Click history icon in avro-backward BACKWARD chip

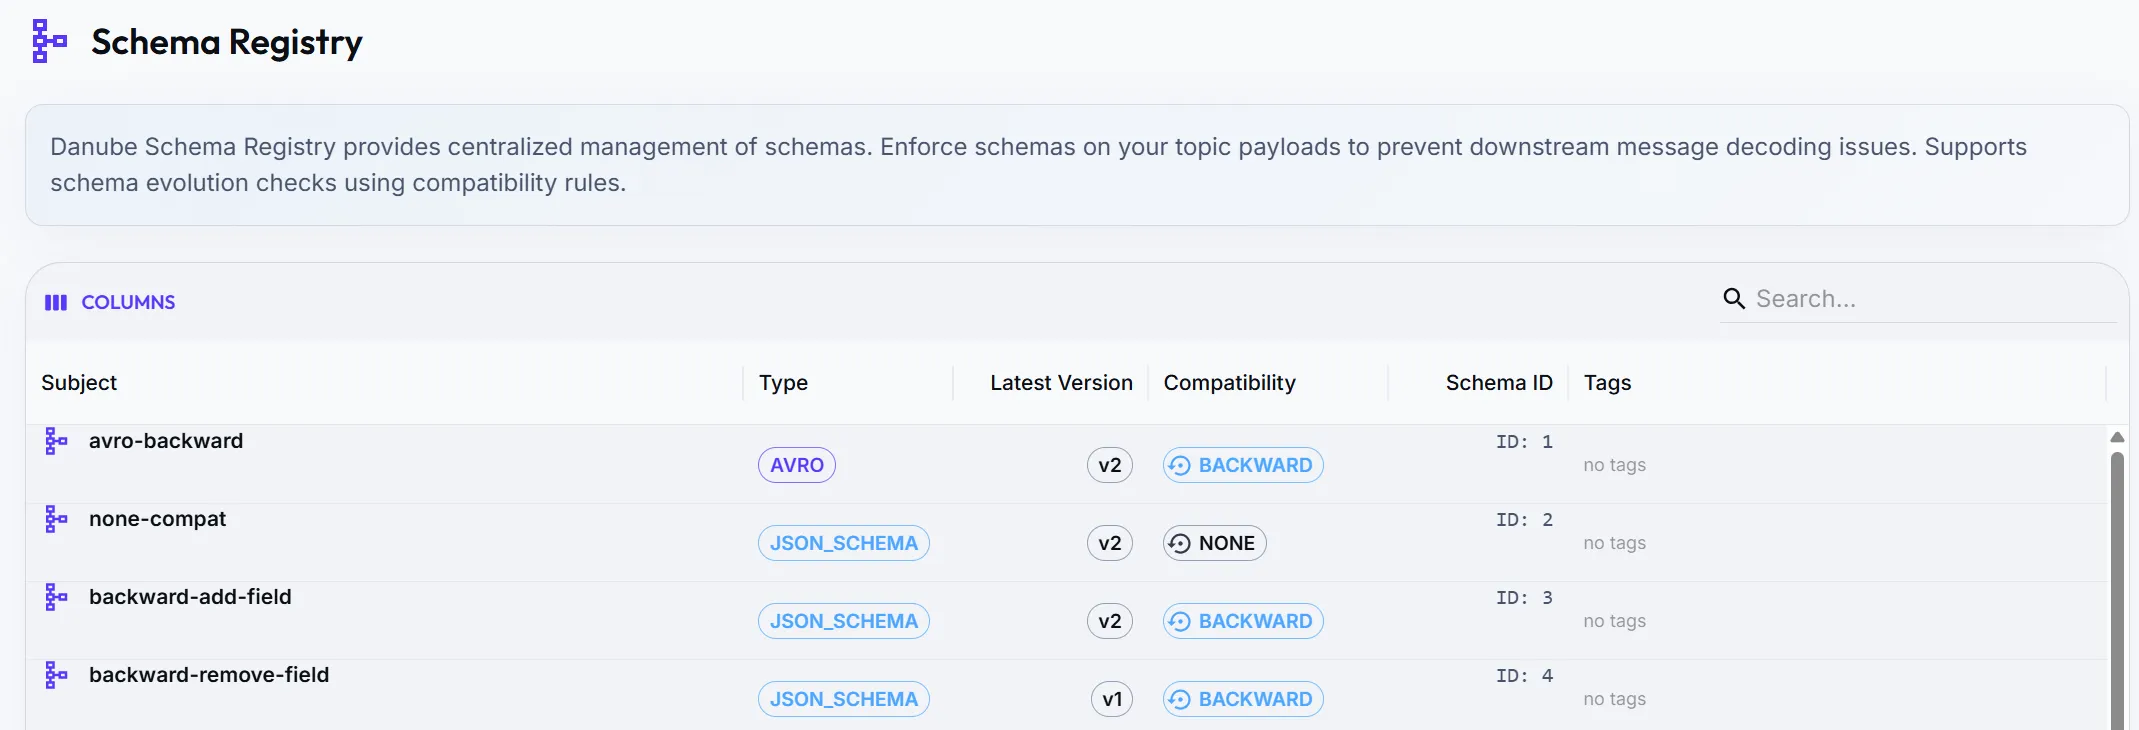1180,465
